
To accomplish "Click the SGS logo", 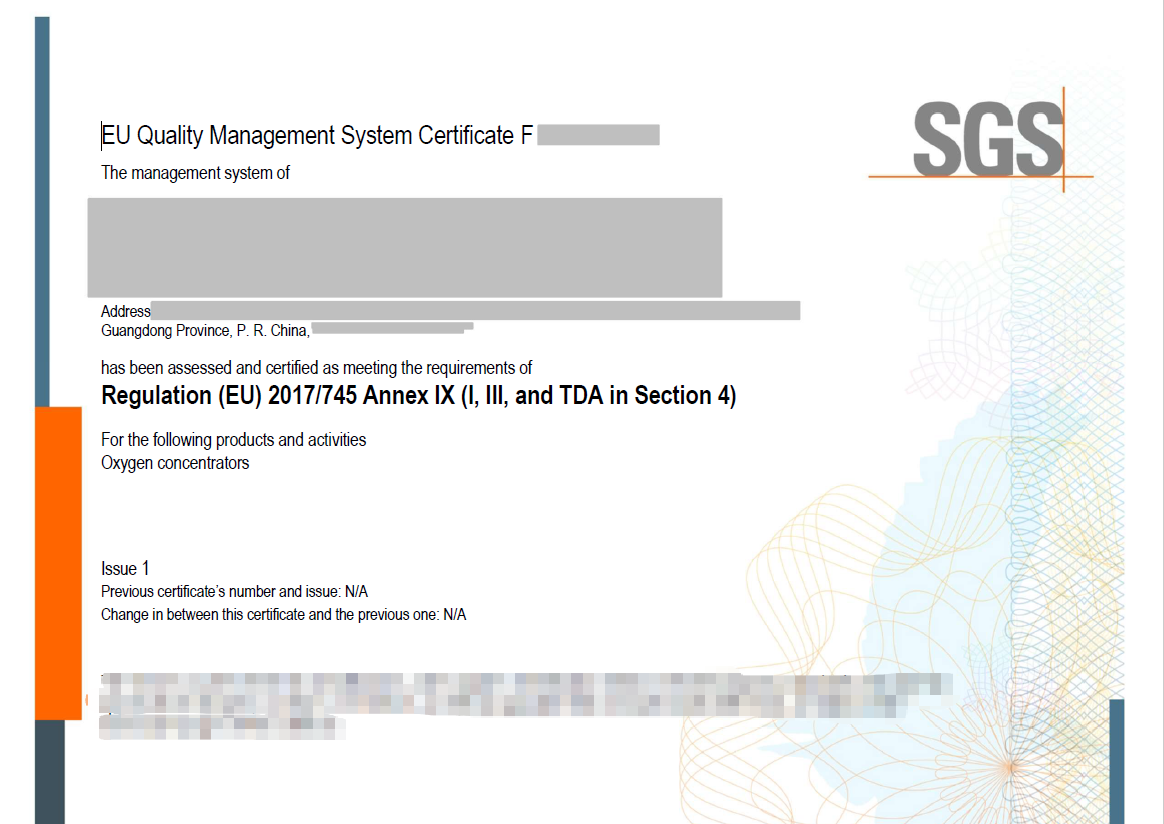I will tap(987, 138).
